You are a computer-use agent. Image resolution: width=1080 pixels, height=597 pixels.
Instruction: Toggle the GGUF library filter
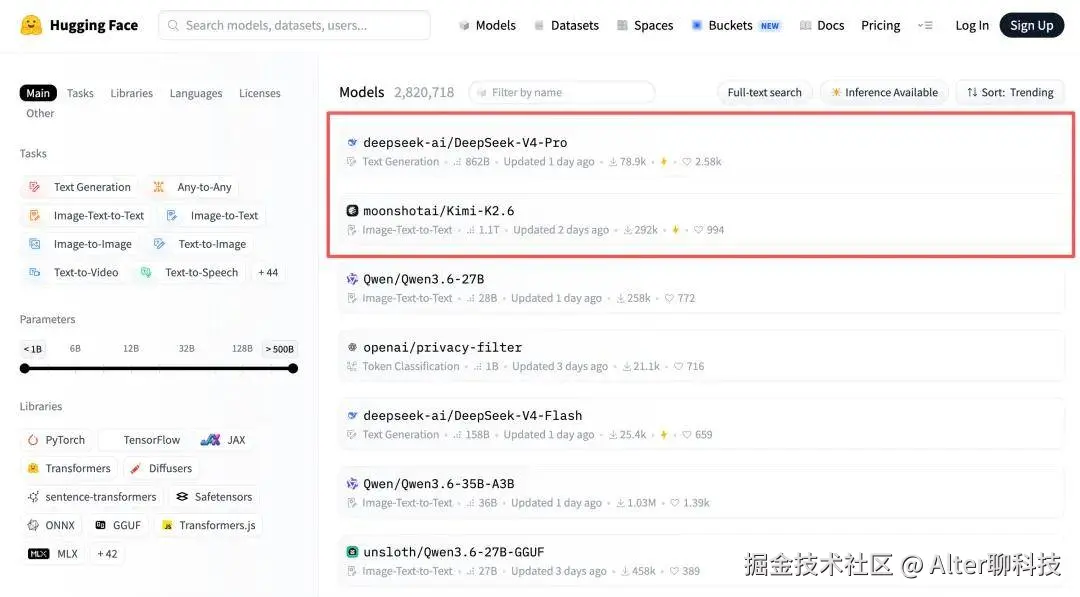tap(119, 524)
